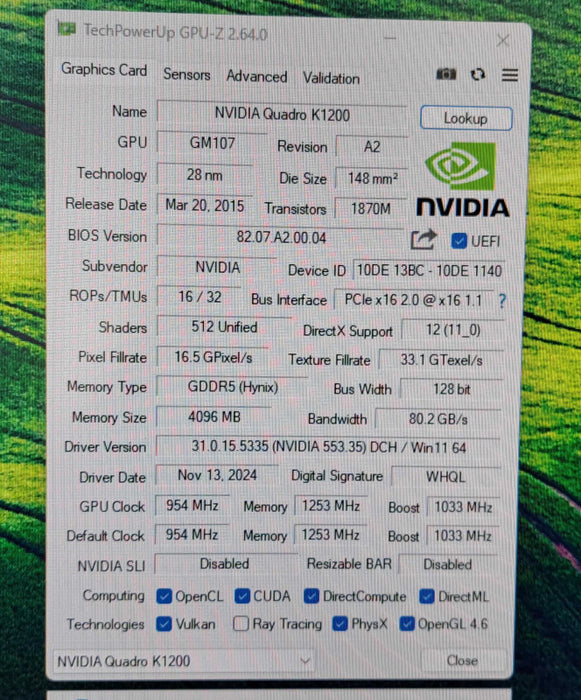Click the GPU Clock row Memory 1253 MHz field
This screenshot has width=581, height=700.
(330, 506)
